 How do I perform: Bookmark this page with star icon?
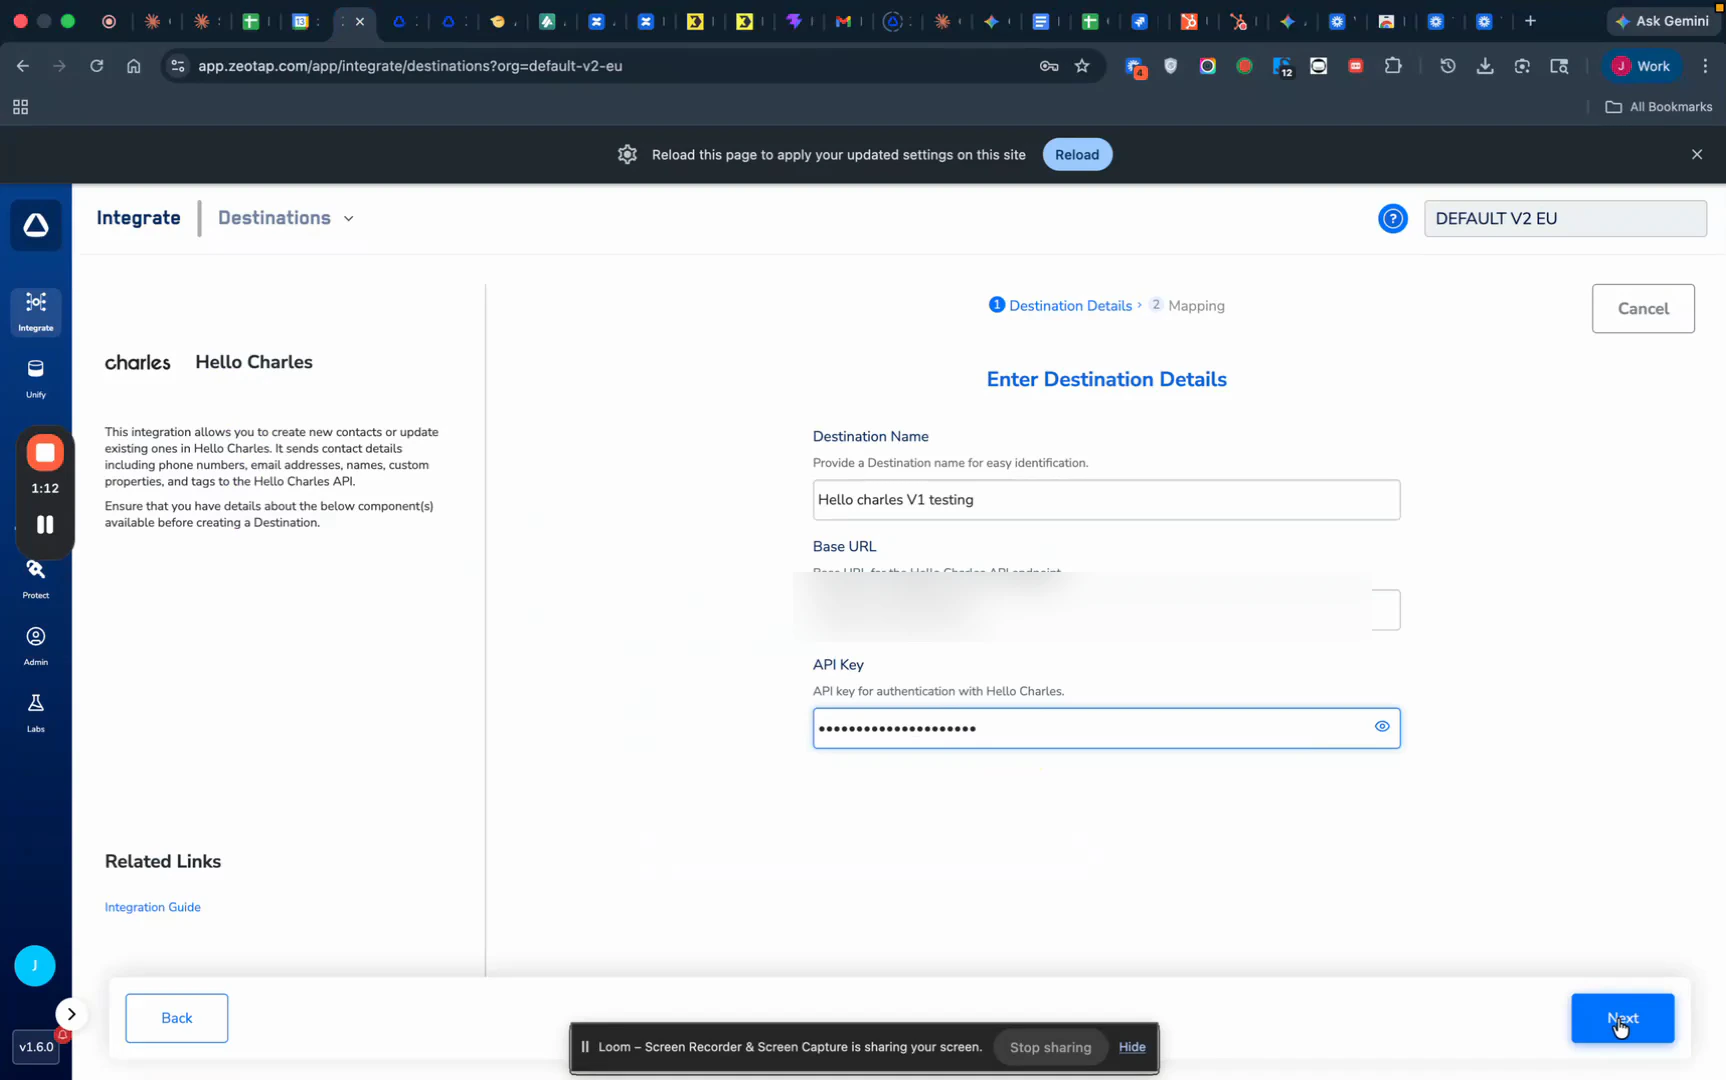click(1082, 66)
